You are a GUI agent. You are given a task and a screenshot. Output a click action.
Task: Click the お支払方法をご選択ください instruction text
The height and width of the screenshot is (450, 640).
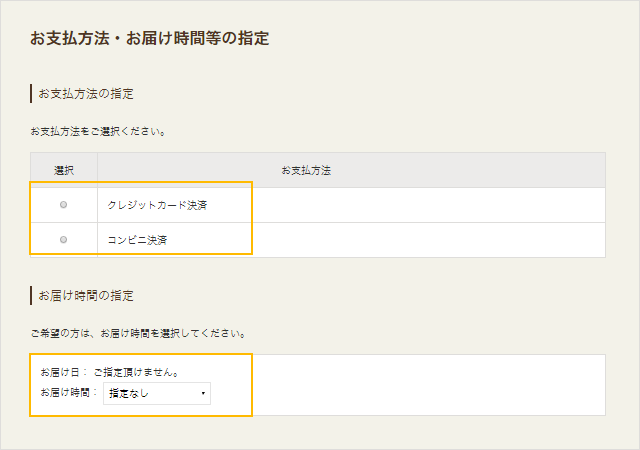tap(98, 131)
